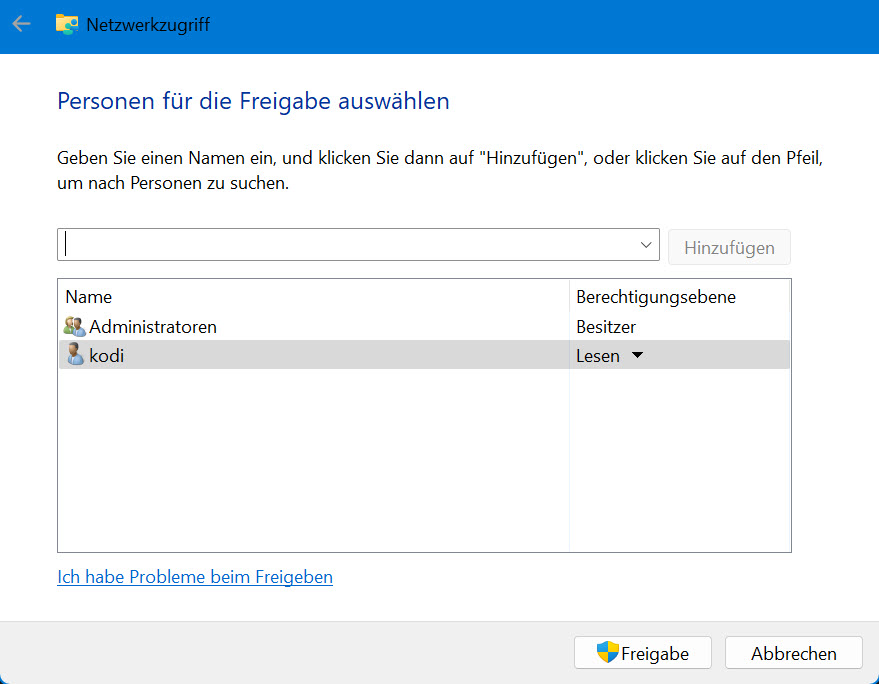Select the kodi user row
The height and width of the screenshot is (684, 879).
424,355
